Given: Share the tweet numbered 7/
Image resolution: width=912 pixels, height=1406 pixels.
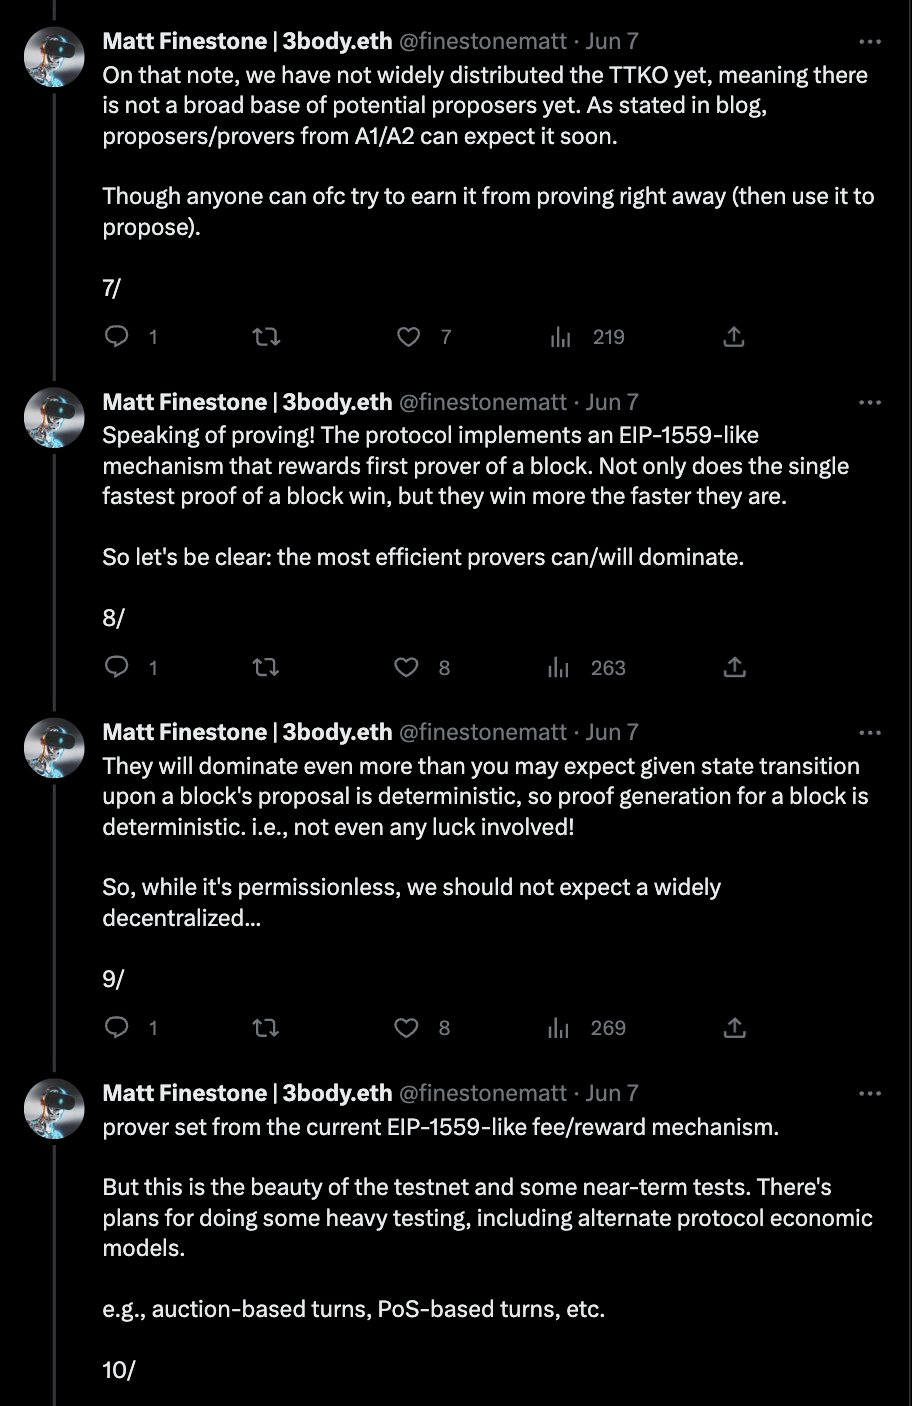Looking at the screenshot, I should [733, 337].
